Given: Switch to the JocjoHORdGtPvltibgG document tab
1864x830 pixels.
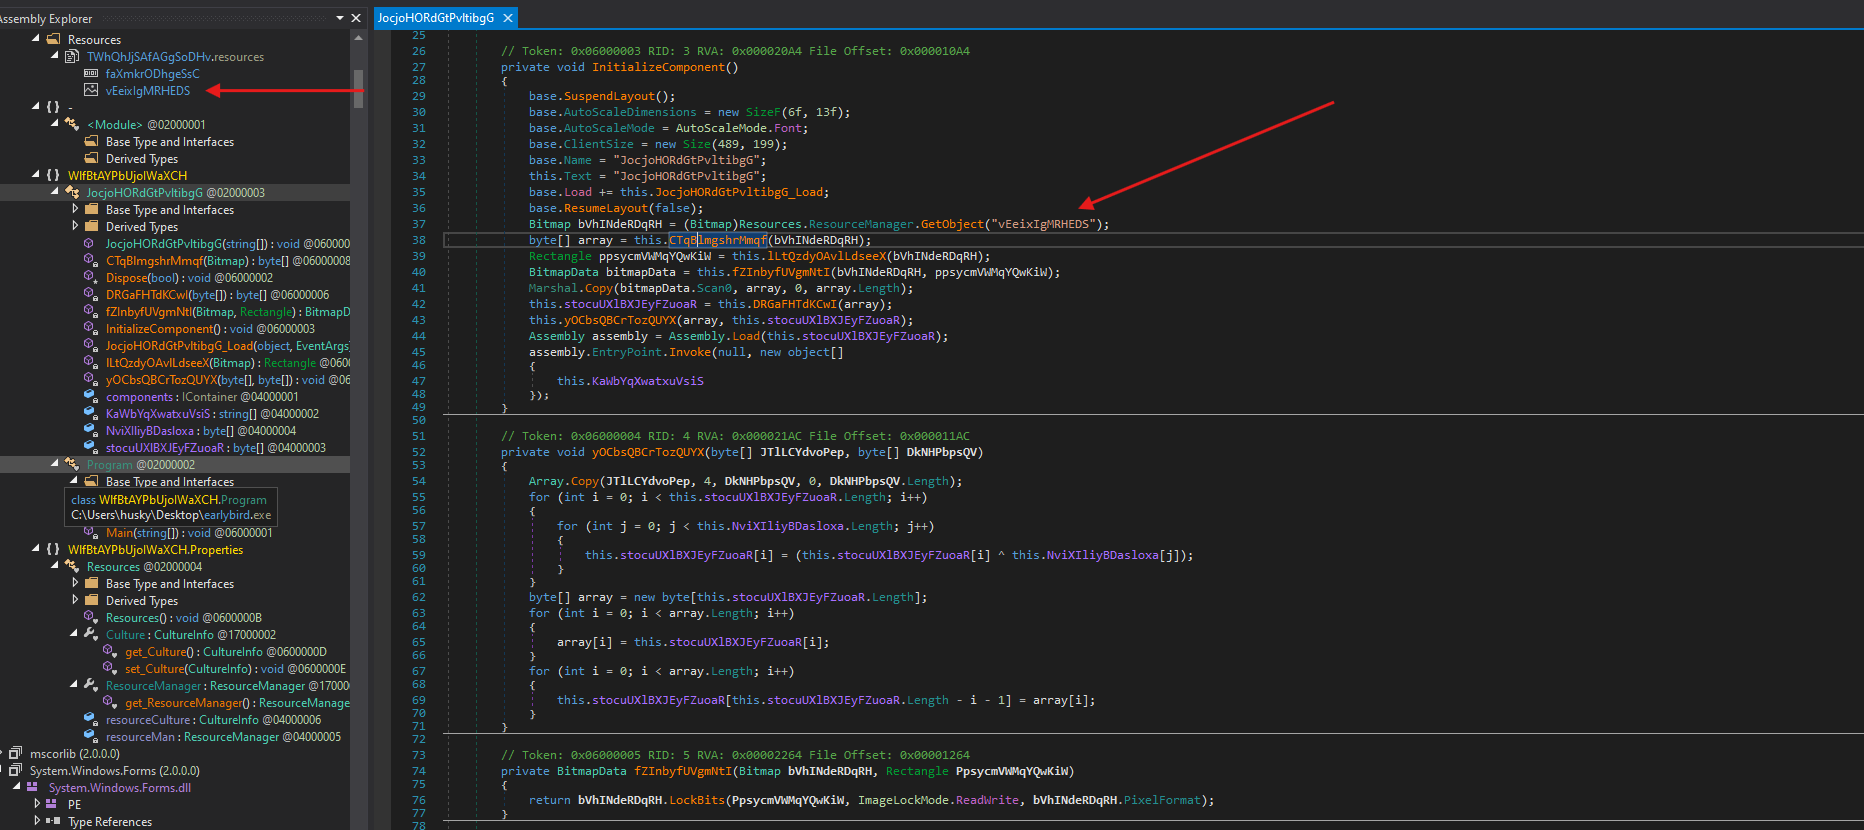Looking at the screenshot, I should (436, 18).
